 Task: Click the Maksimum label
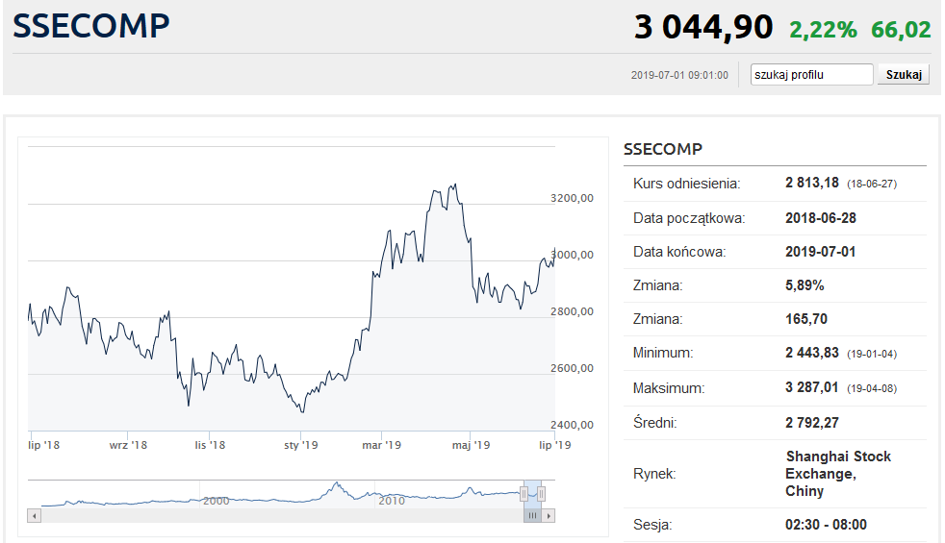tap(668, 388)
